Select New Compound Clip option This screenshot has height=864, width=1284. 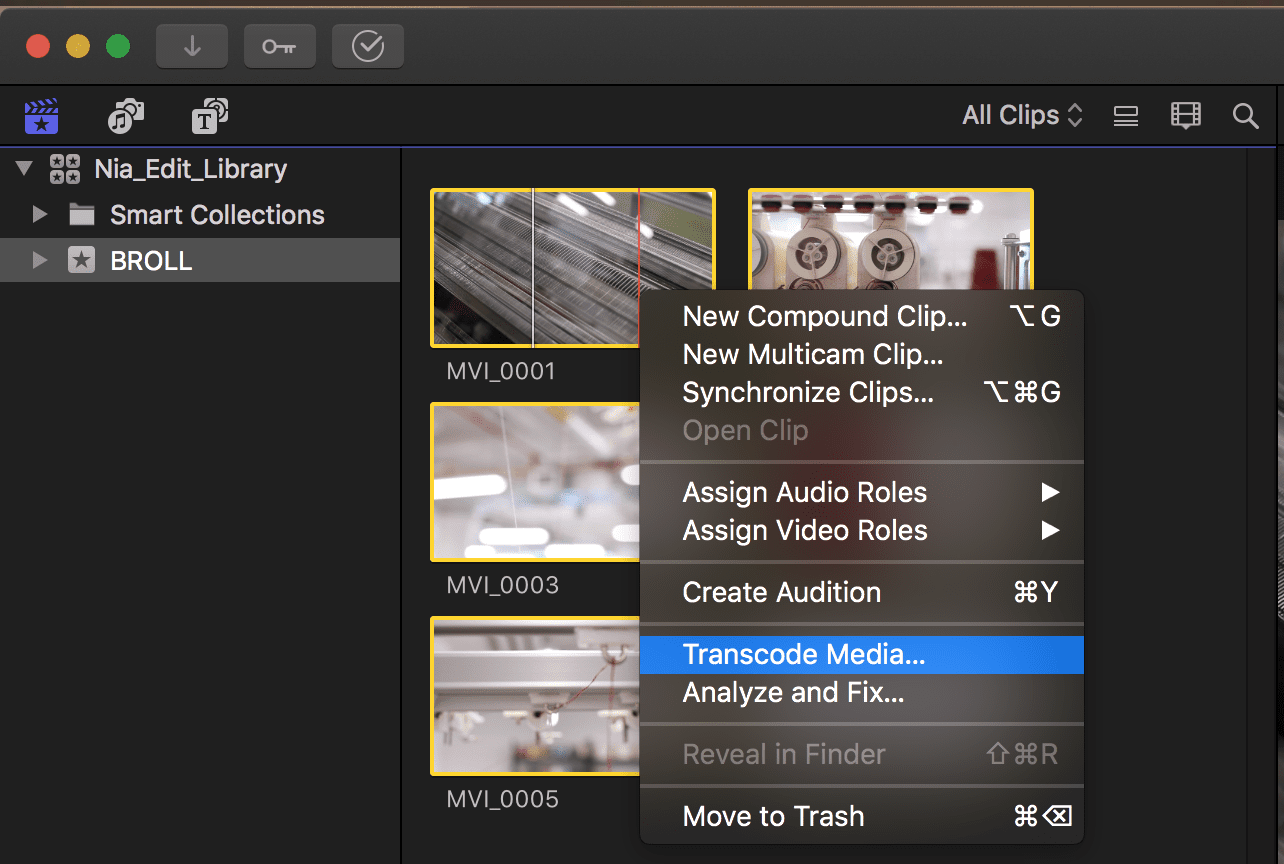tap(824, 316)
